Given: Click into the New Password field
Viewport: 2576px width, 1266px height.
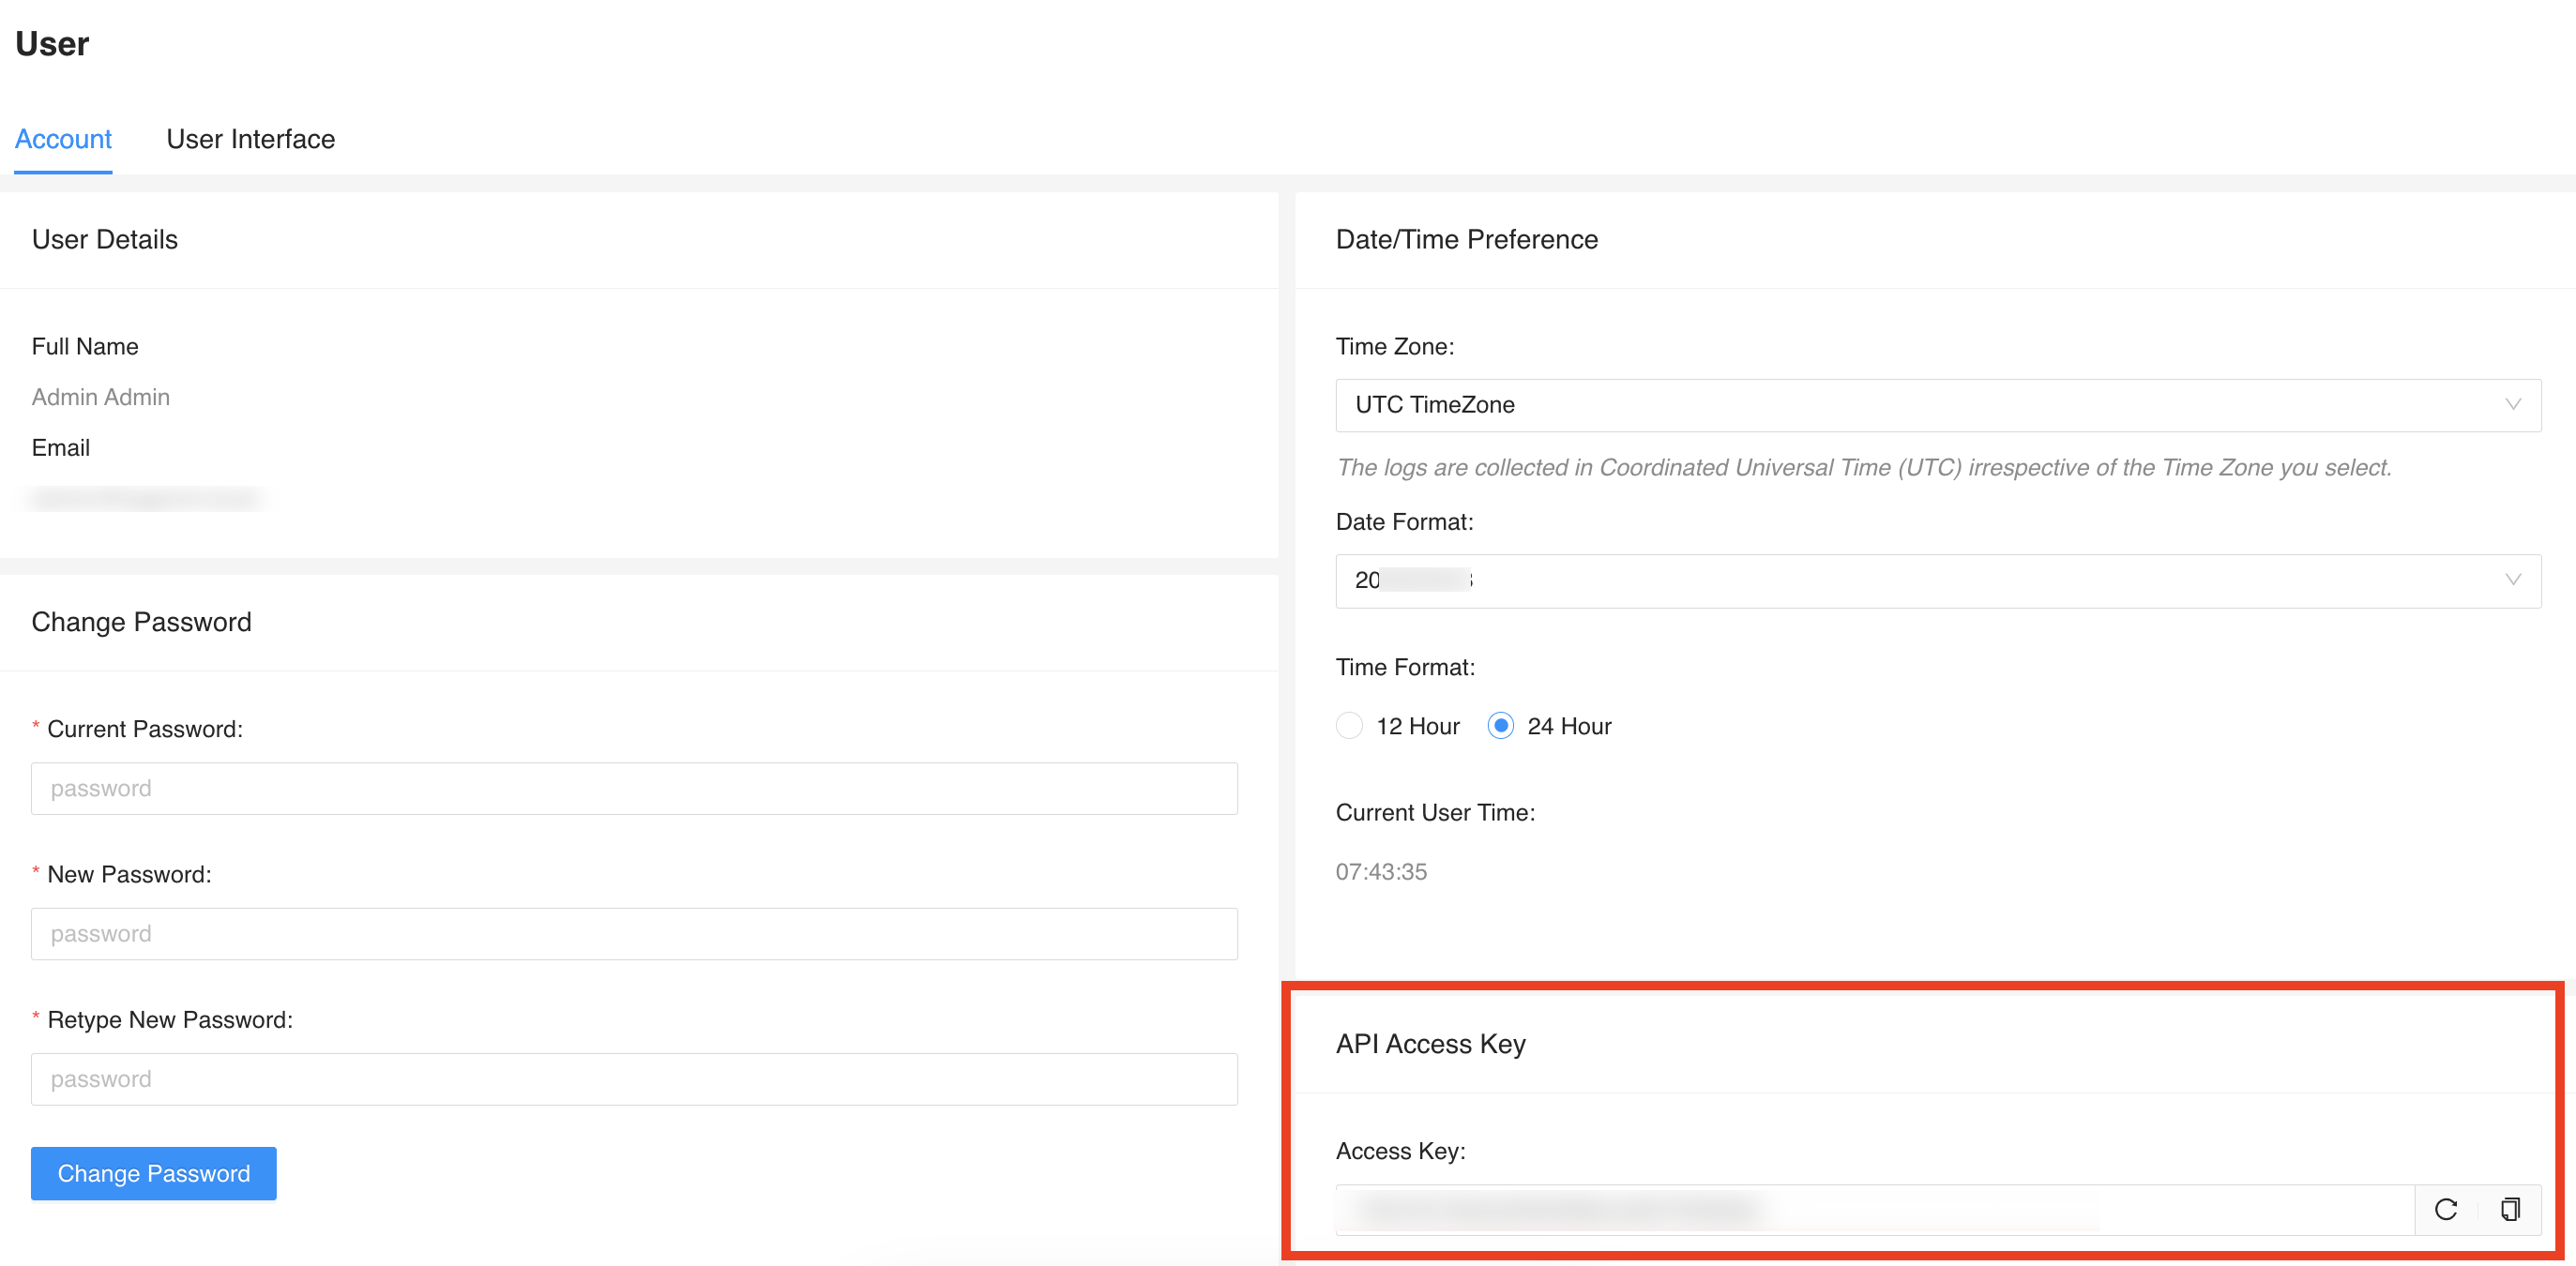Looking at the screenshot, I should coord(634,934).
